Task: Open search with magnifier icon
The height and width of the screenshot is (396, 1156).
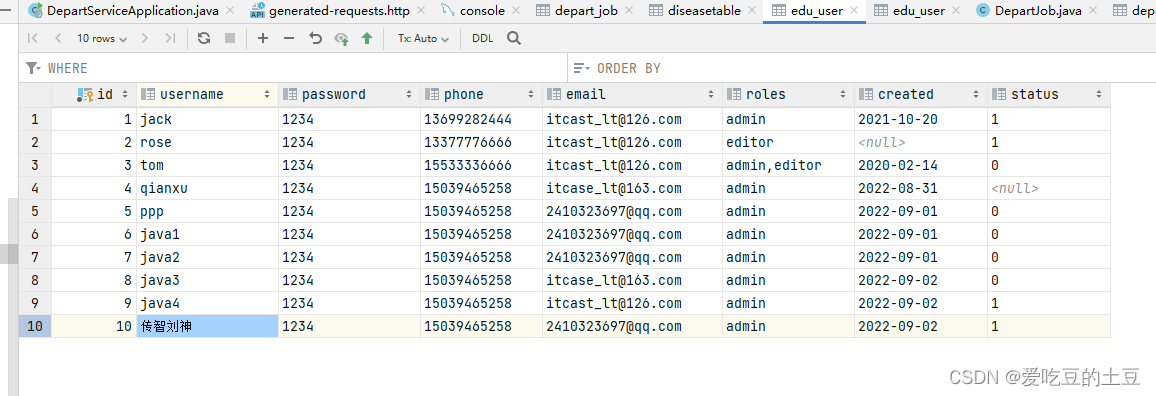Action: point(515,38)
